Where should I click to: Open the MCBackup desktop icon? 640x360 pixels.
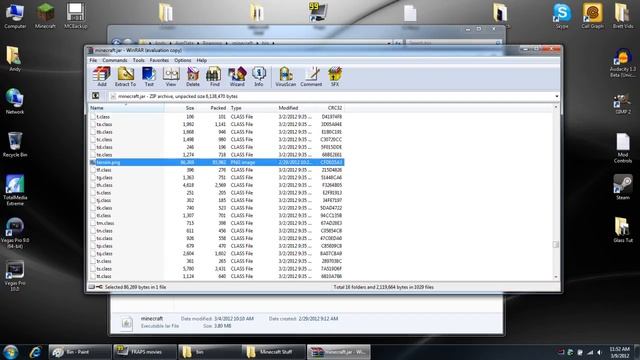pos(76,16)
